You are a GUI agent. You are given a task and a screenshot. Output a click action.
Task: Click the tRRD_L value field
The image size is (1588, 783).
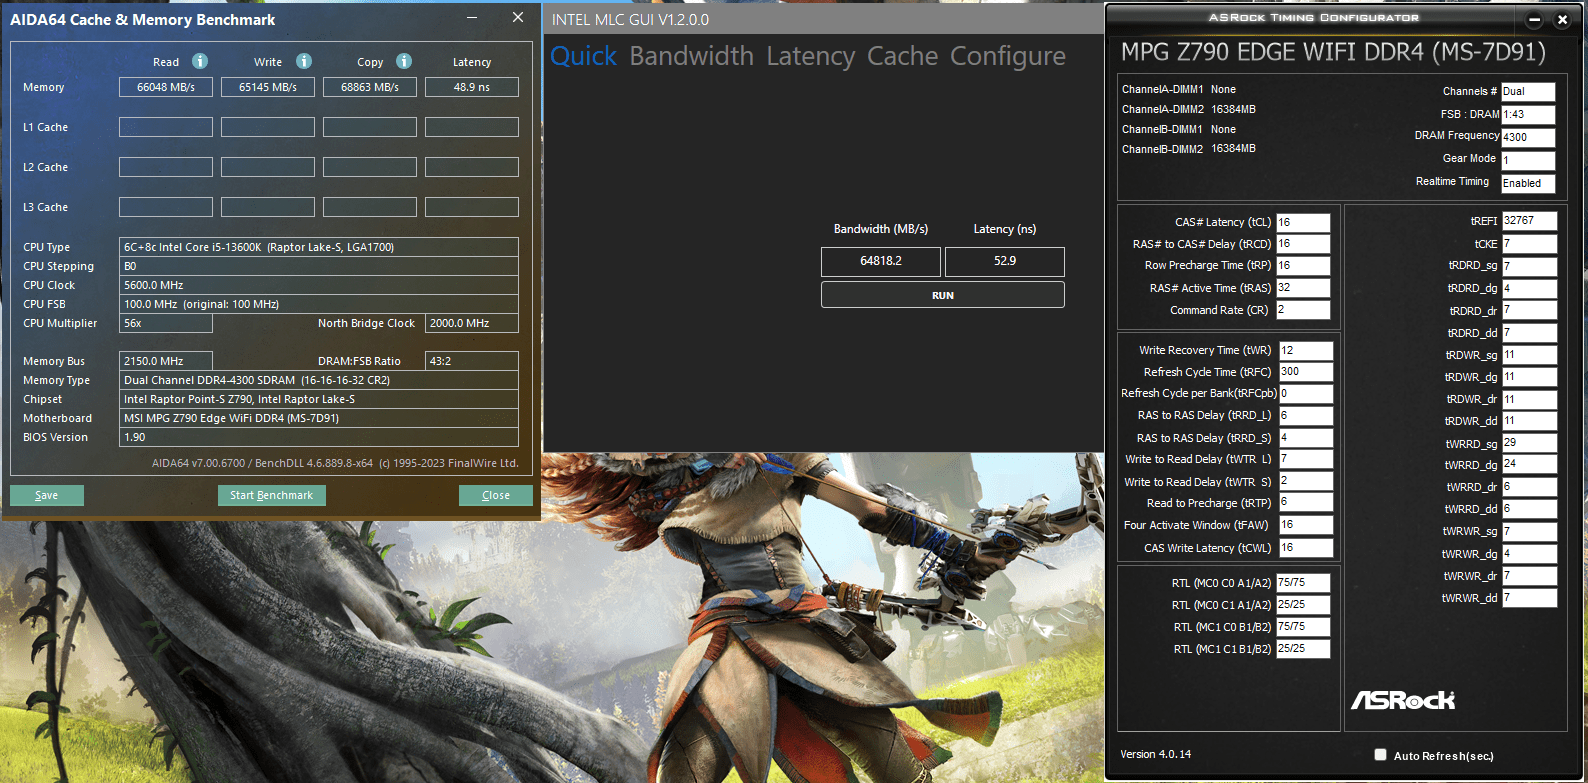click(x=1306, y=415)
